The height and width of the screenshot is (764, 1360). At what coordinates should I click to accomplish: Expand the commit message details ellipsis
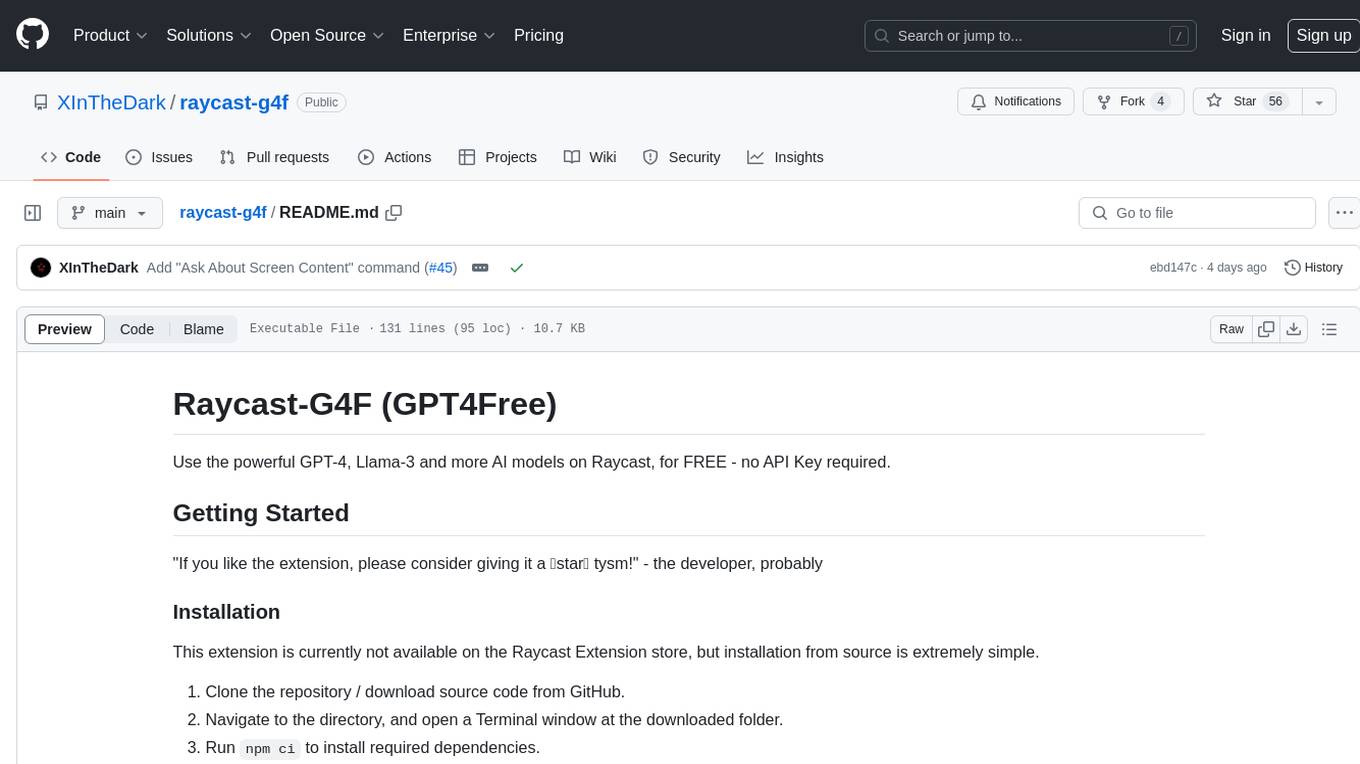pos(480,268)
